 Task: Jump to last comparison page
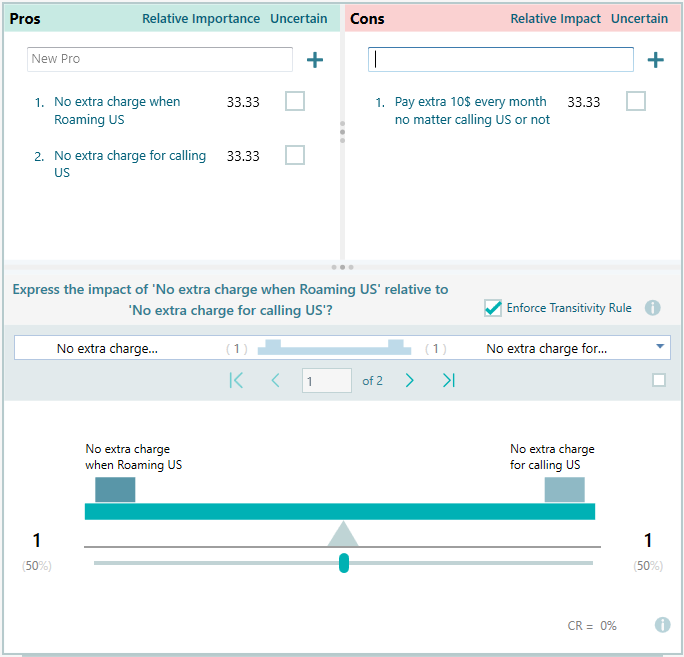[x=449, y=380]
